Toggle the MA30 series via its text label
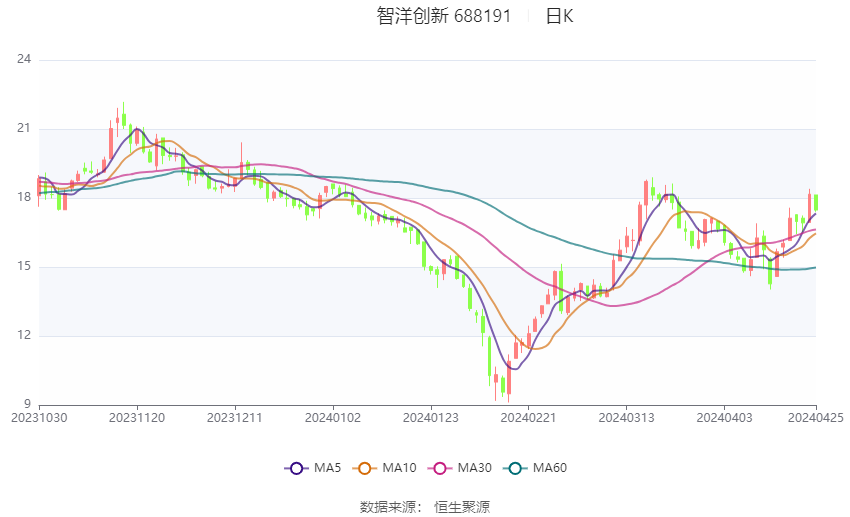The image size is (850, 517). coord(473,467)
